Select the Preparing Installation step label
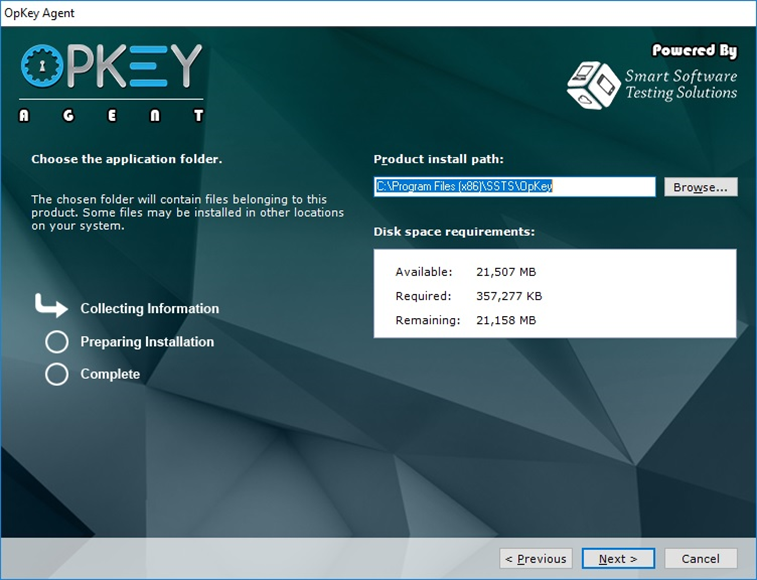This screenshot has width=757, height=580. [147, 342]
